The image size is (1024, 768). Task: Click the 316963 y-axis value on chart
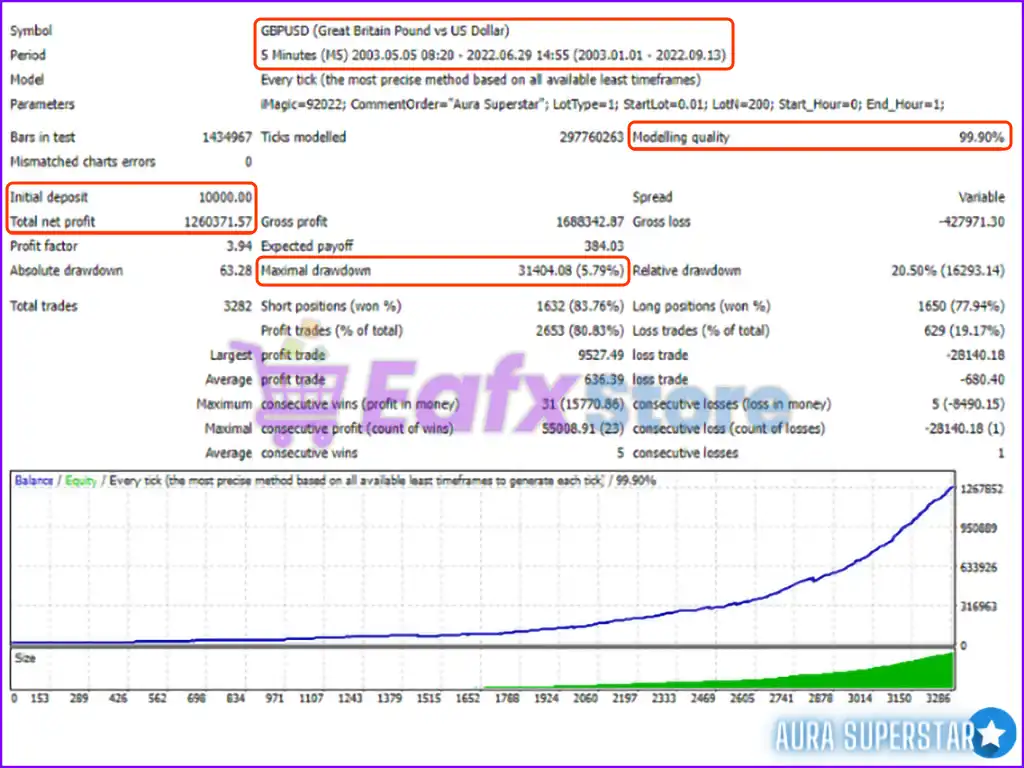coord(979,607)
